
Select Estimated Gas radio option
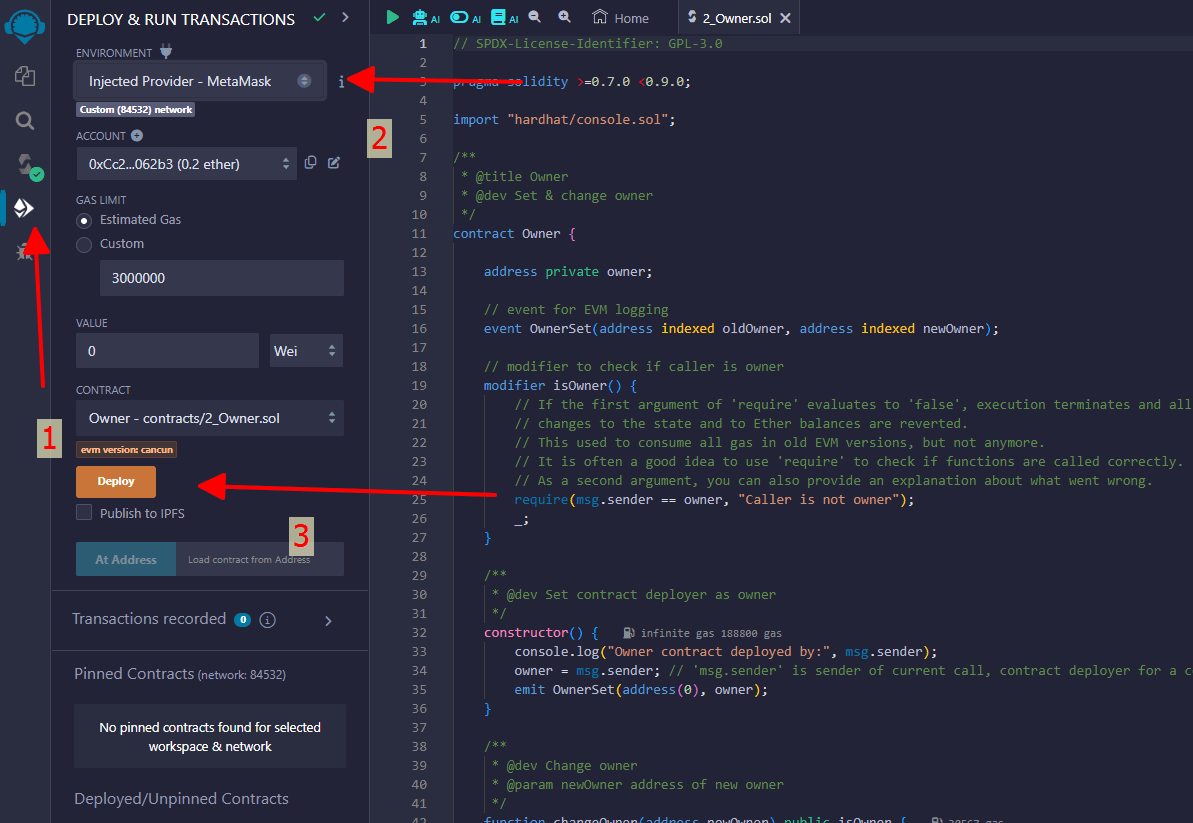[x=84, y=220]
